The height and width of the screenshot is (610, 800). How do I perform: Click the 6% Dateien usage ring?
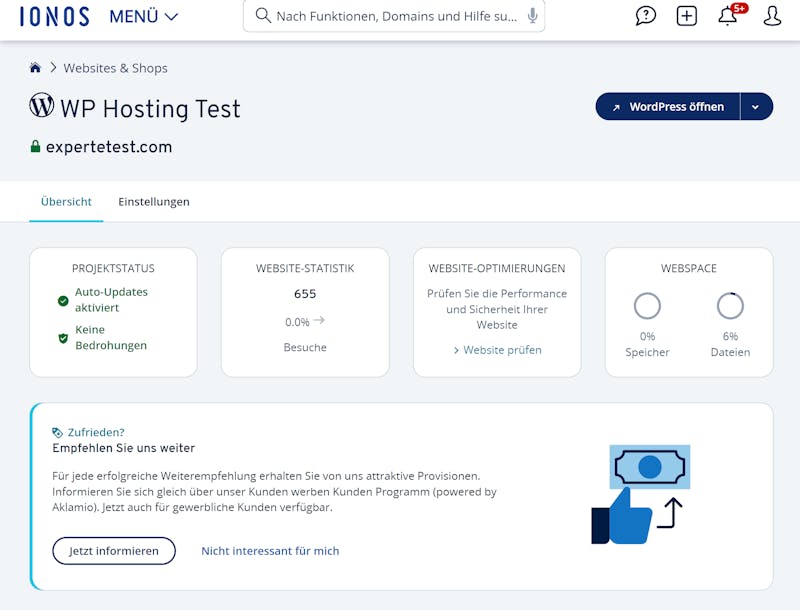[x=730, y=306]
